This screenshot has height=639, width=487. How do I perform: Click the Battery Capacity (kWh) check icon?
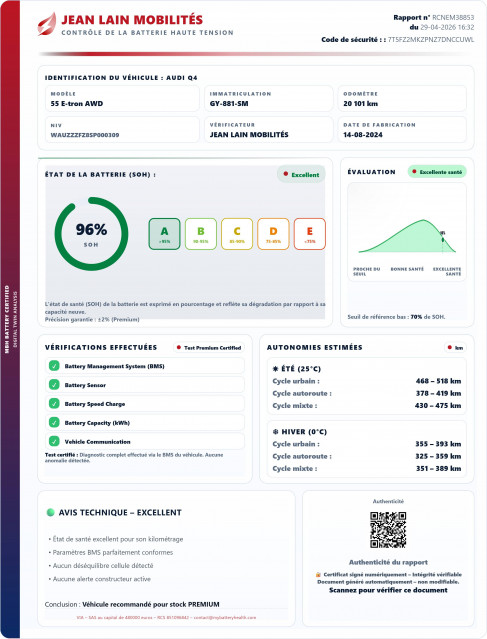pos(54,422)
